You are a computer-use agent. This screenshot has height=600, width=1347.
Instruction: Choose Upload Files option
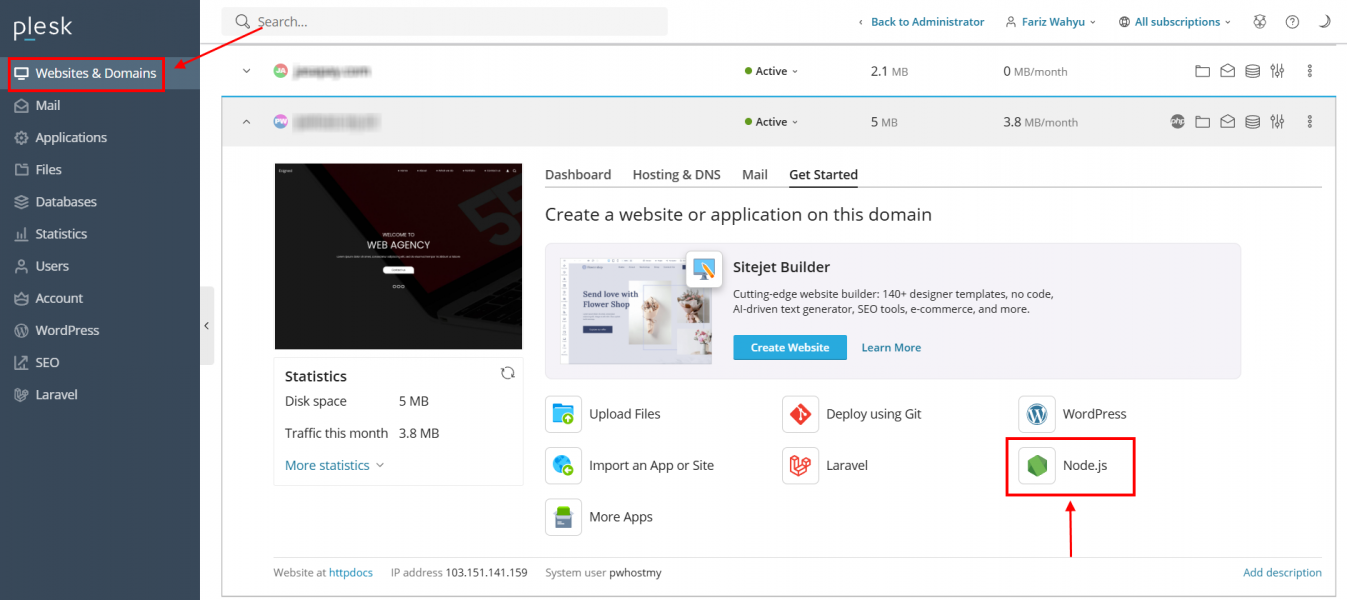[603, 414]
